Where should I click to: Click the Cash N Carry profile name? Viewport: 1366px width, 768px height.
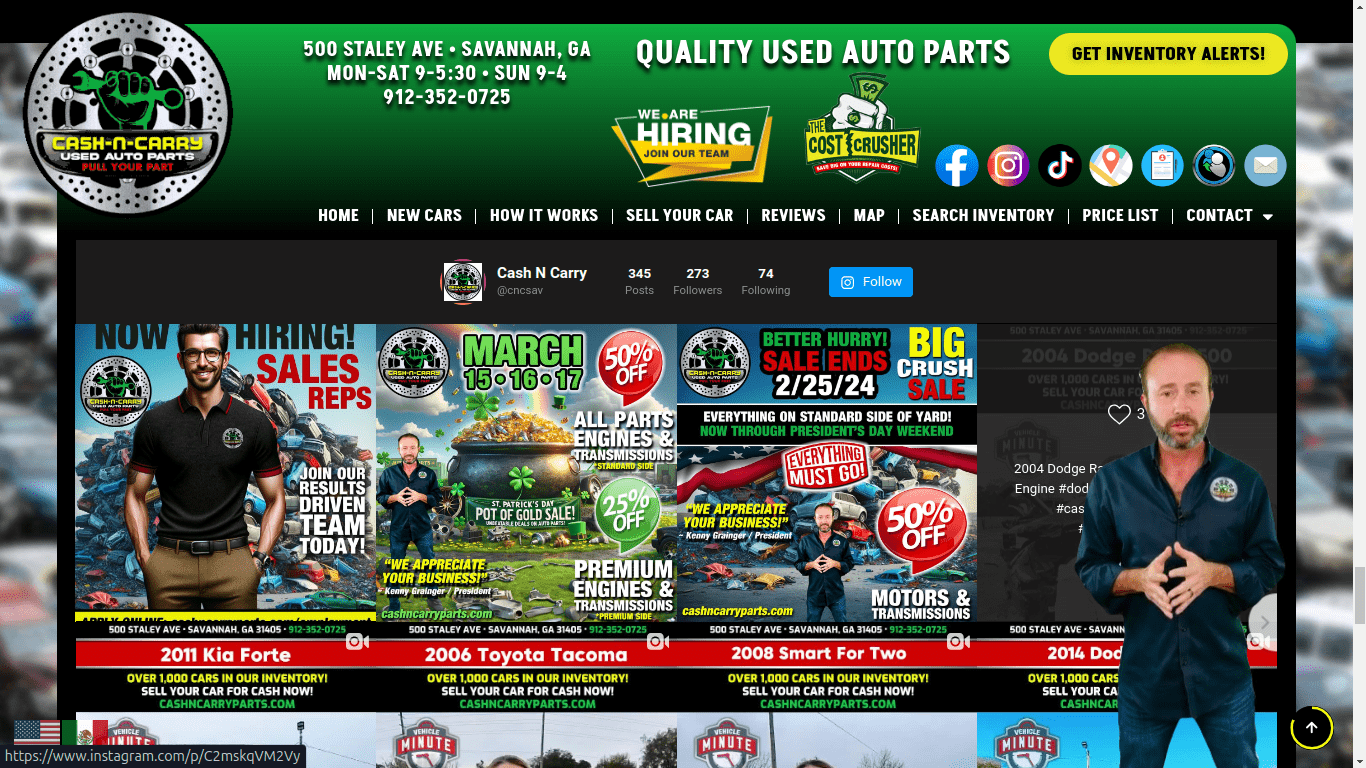pyautogui.click(x=542, y=273)
